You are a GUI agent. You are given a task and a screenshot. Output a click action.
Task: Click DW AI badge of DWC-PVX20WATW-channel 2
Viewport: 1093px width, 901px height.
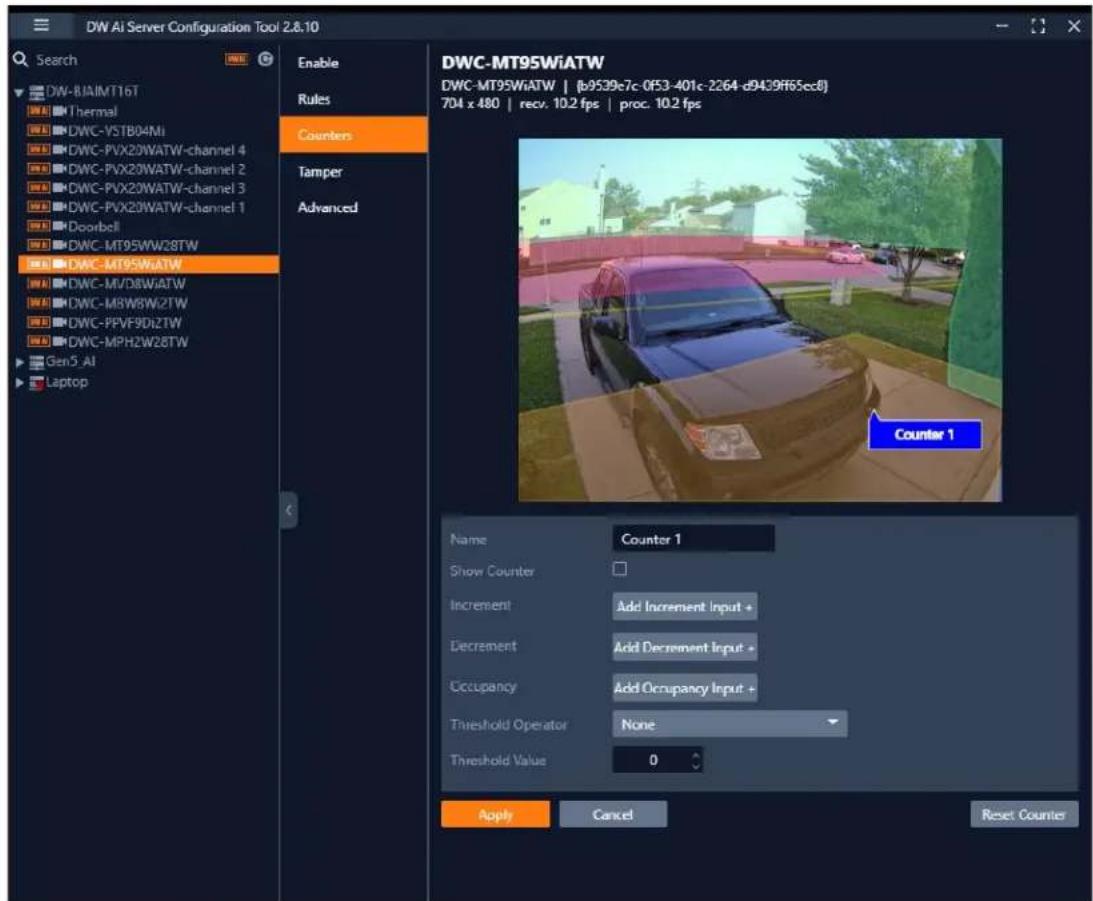pyautogui.click(x=38, y=169)
